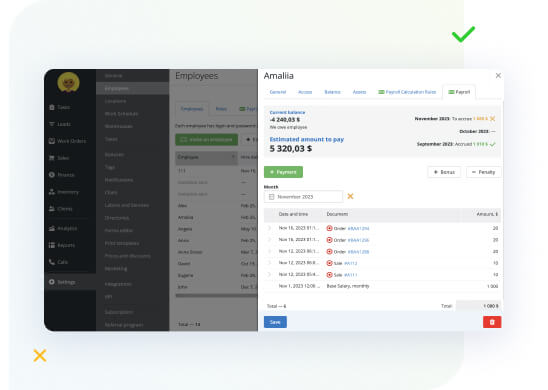Viewport: 548px width, 390px height.
Task: Expand the Sale #A111 payroll row
Action: pyautogui.click(x=269, y=274)
